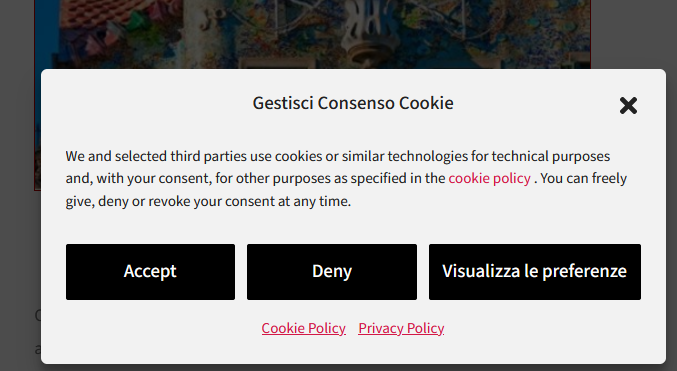Click the Gestisci Consenso Cookie heading
Screen dimensions: 677x371
[x=353, y=103]
